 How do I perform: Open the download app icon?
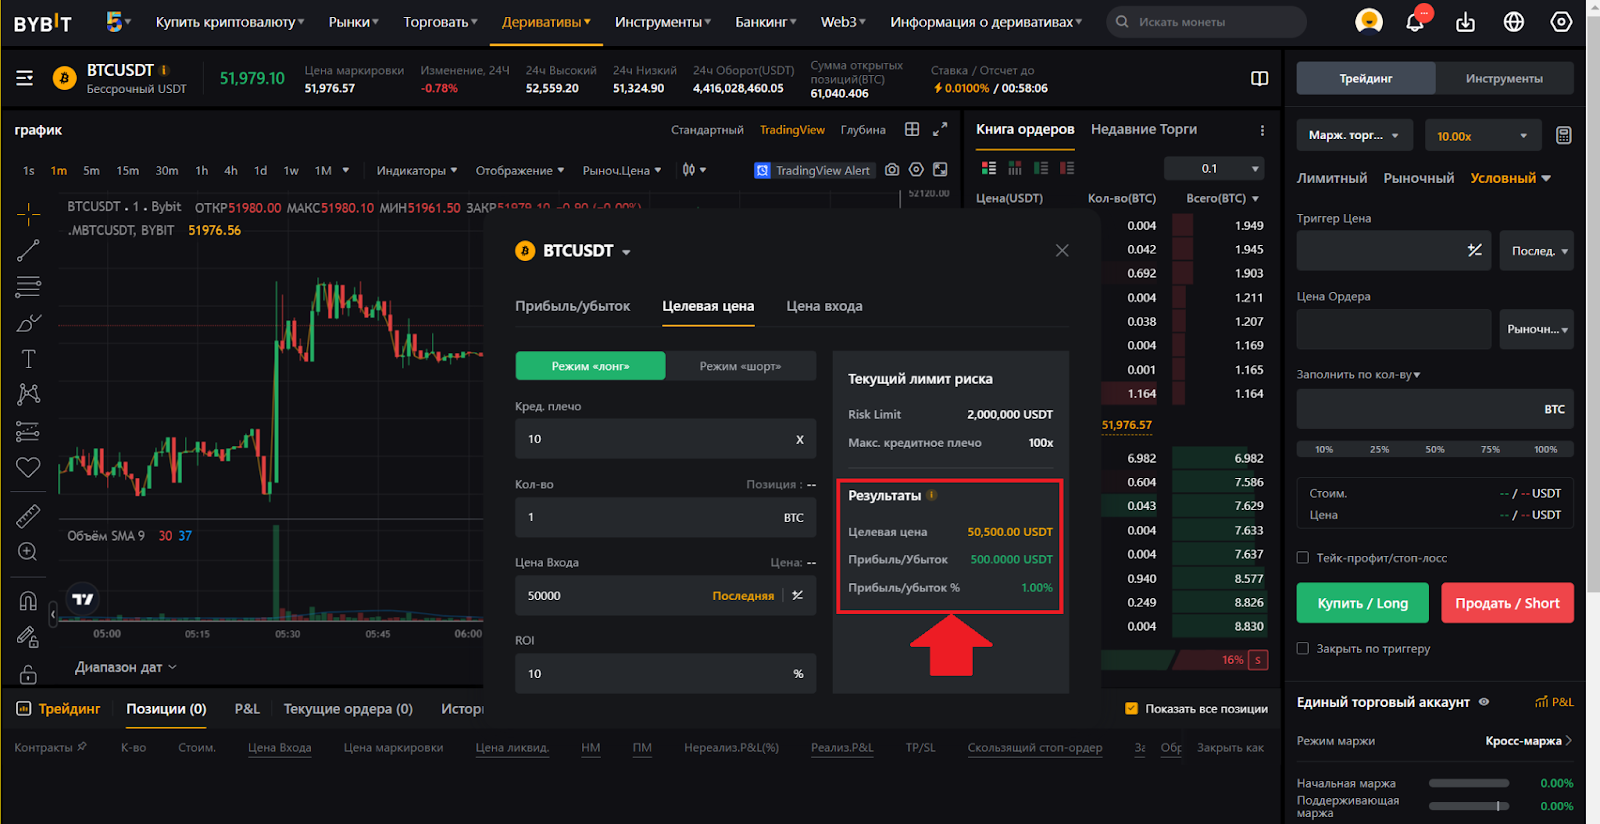(1465, 22)
